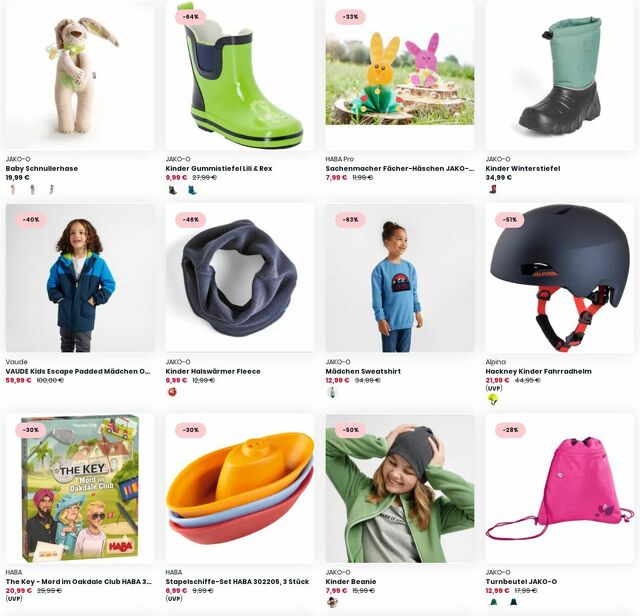Pick the dark navy Turnbeutel variant icon
The height and width of the screenshot is (616, 640).
coord(513,602)
